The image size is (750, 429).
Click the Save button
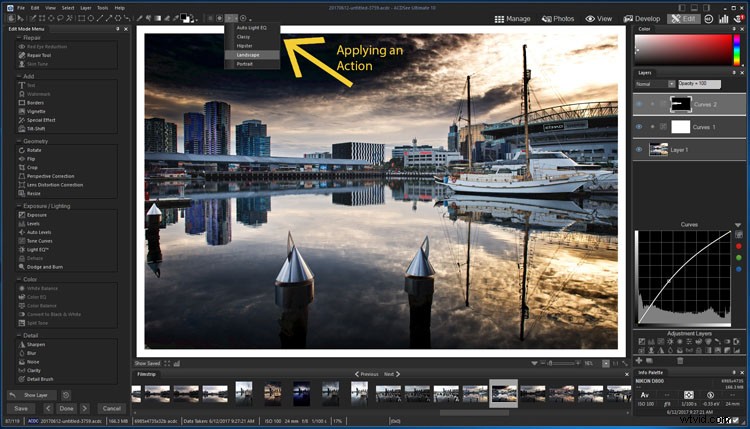[x=21, y=408]
